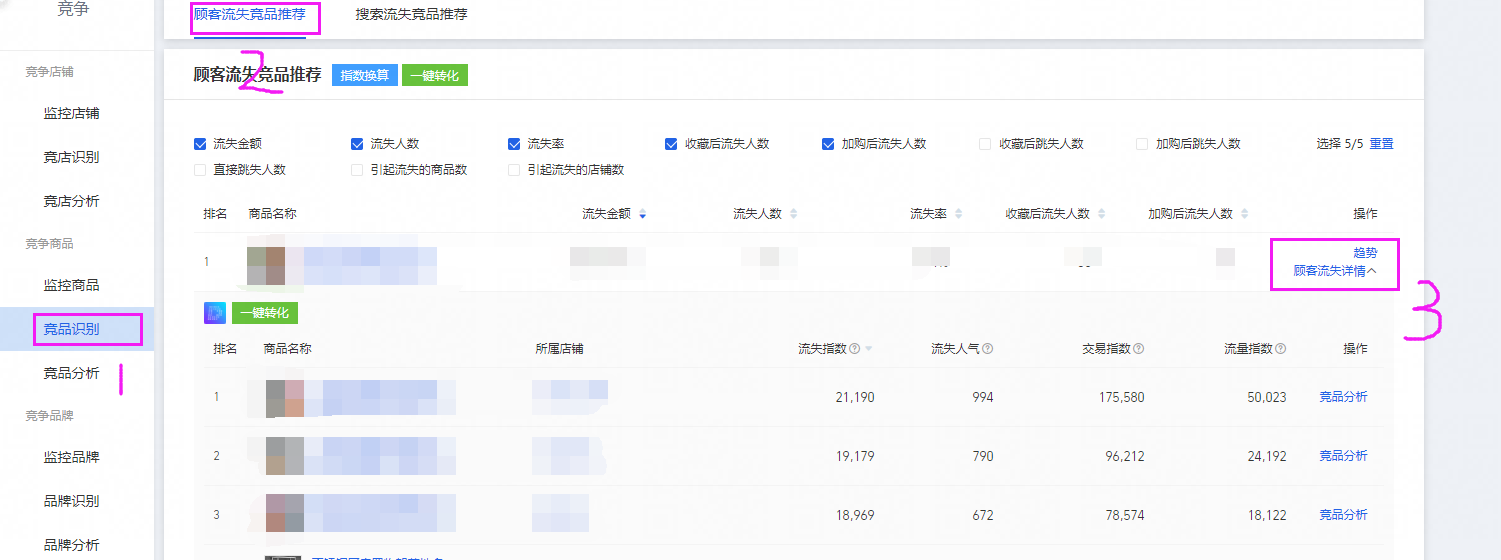The image size is (1501, 560).
Task: Click the 流量指数 value 24,192
Action: click(x=1267, y=456)
